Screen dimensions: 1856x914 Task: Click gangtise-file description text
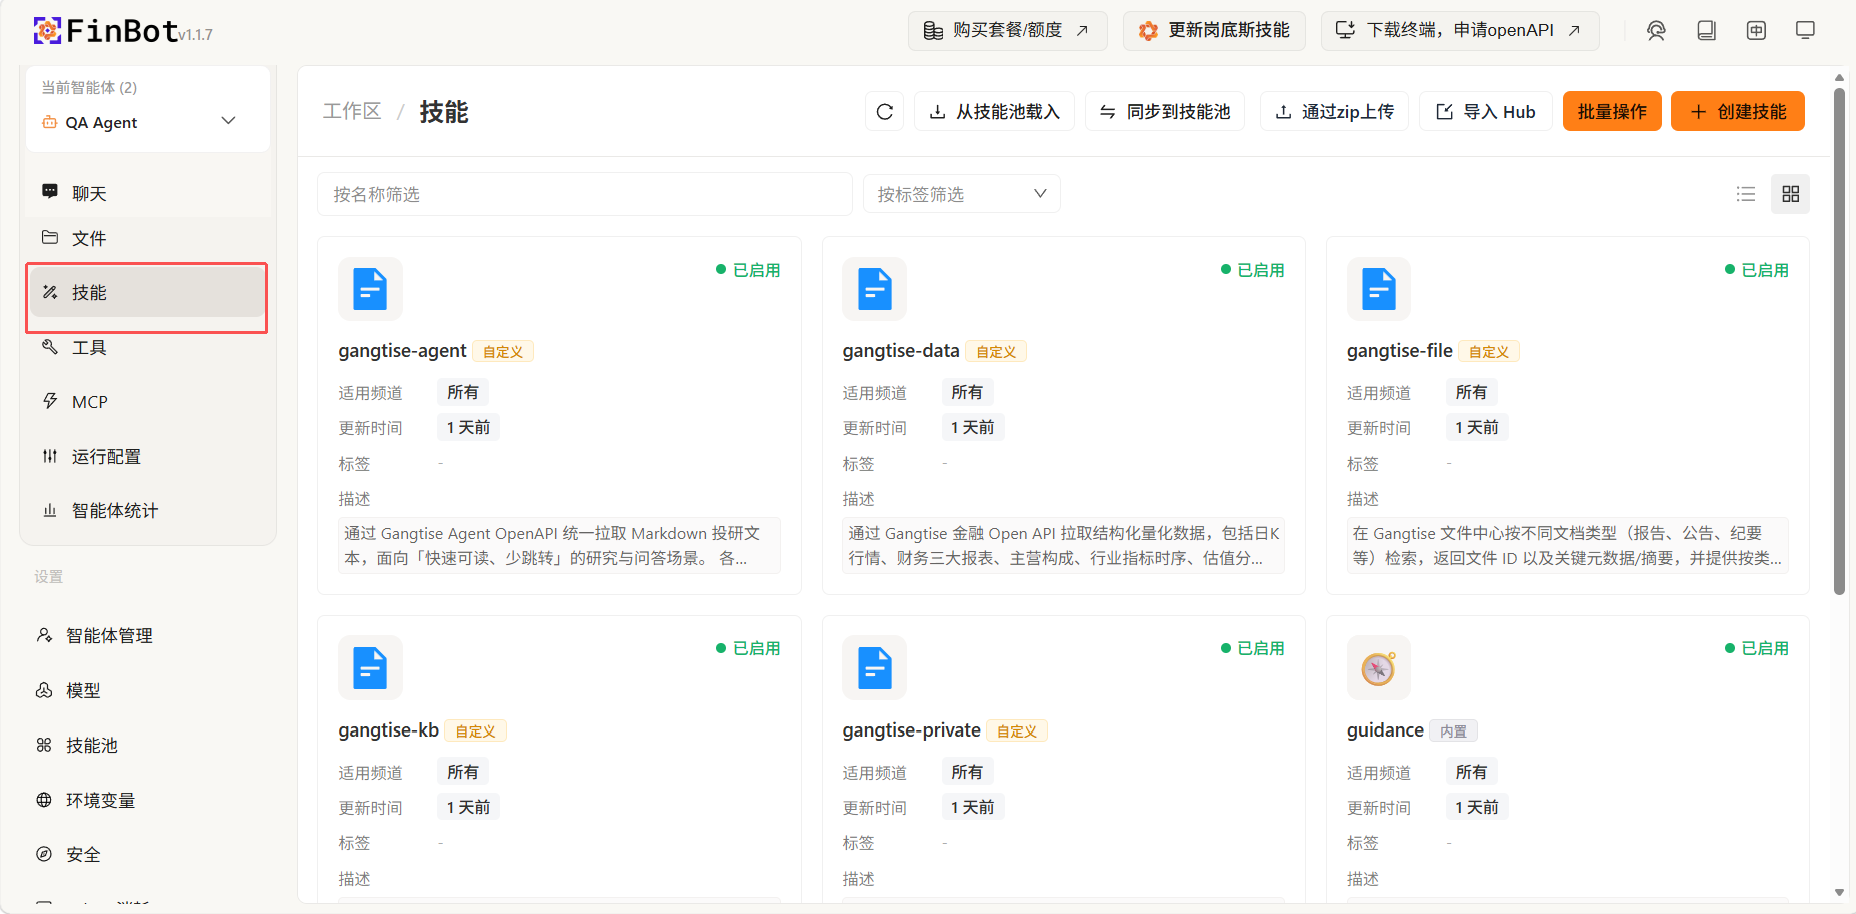coord(1568,545)
